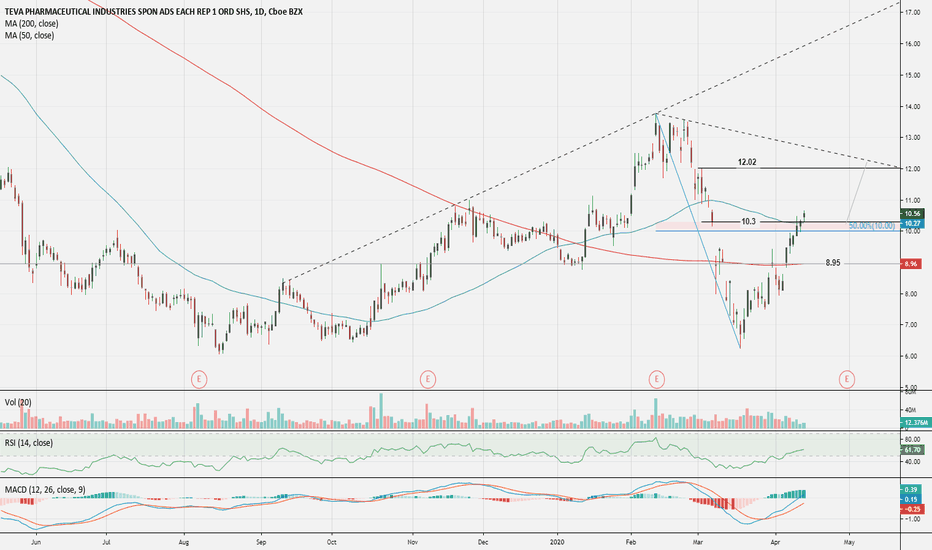Click the 17.00 price axis label
The image size is (932, 550).
913,12
